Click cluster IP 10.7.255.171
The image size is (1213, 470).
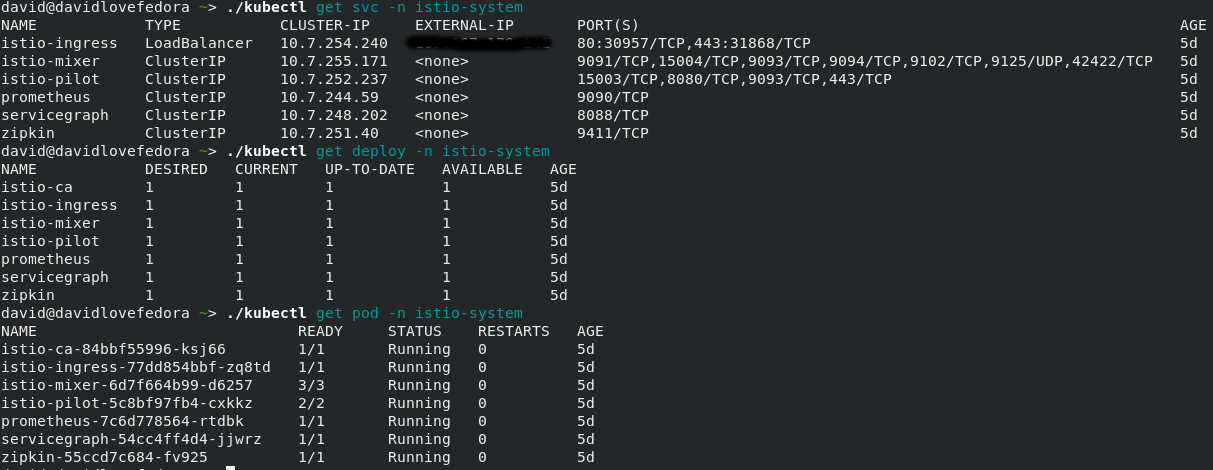pyautogui.click(x=334, y=61)
